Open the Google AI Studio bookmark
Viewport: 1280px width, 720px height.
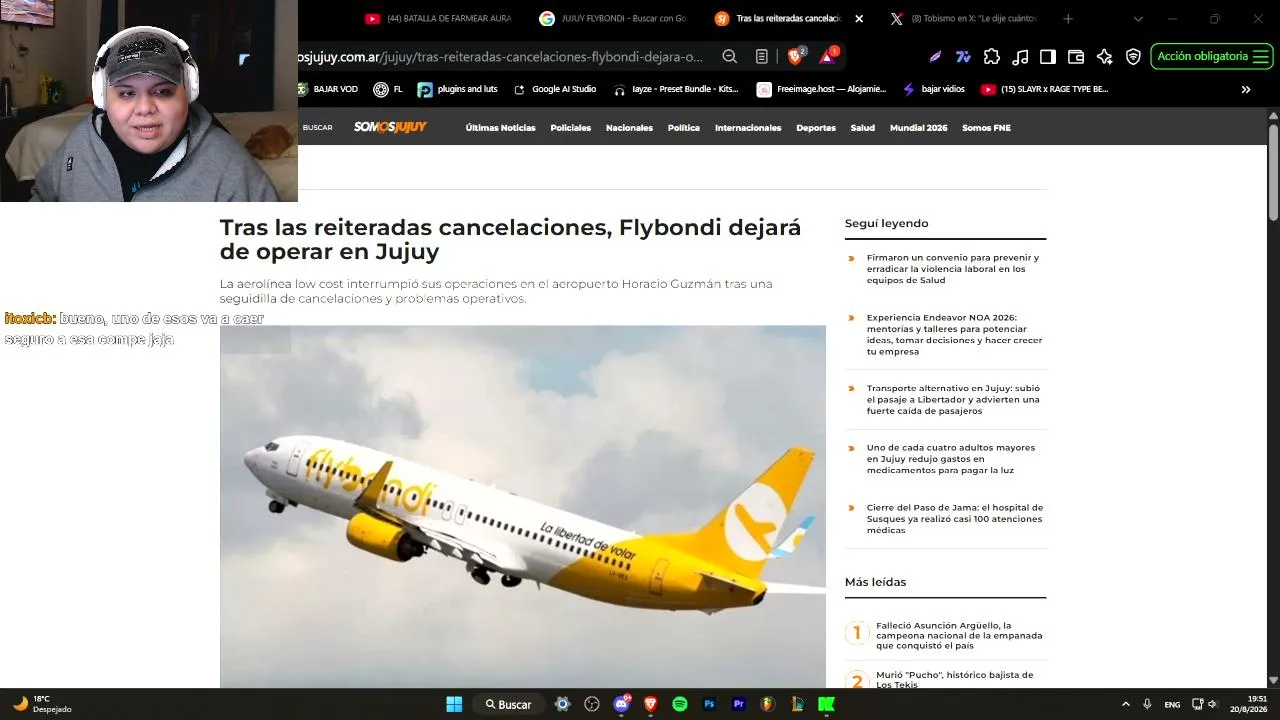pyautogui.click(x=555, y=89)
